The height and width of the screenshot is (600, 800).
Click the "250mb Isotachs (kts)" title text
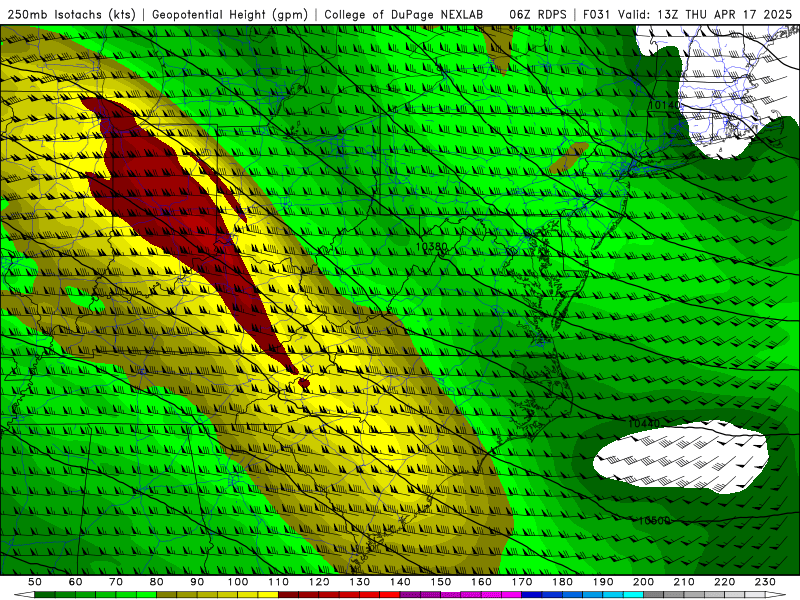point(71,14)
